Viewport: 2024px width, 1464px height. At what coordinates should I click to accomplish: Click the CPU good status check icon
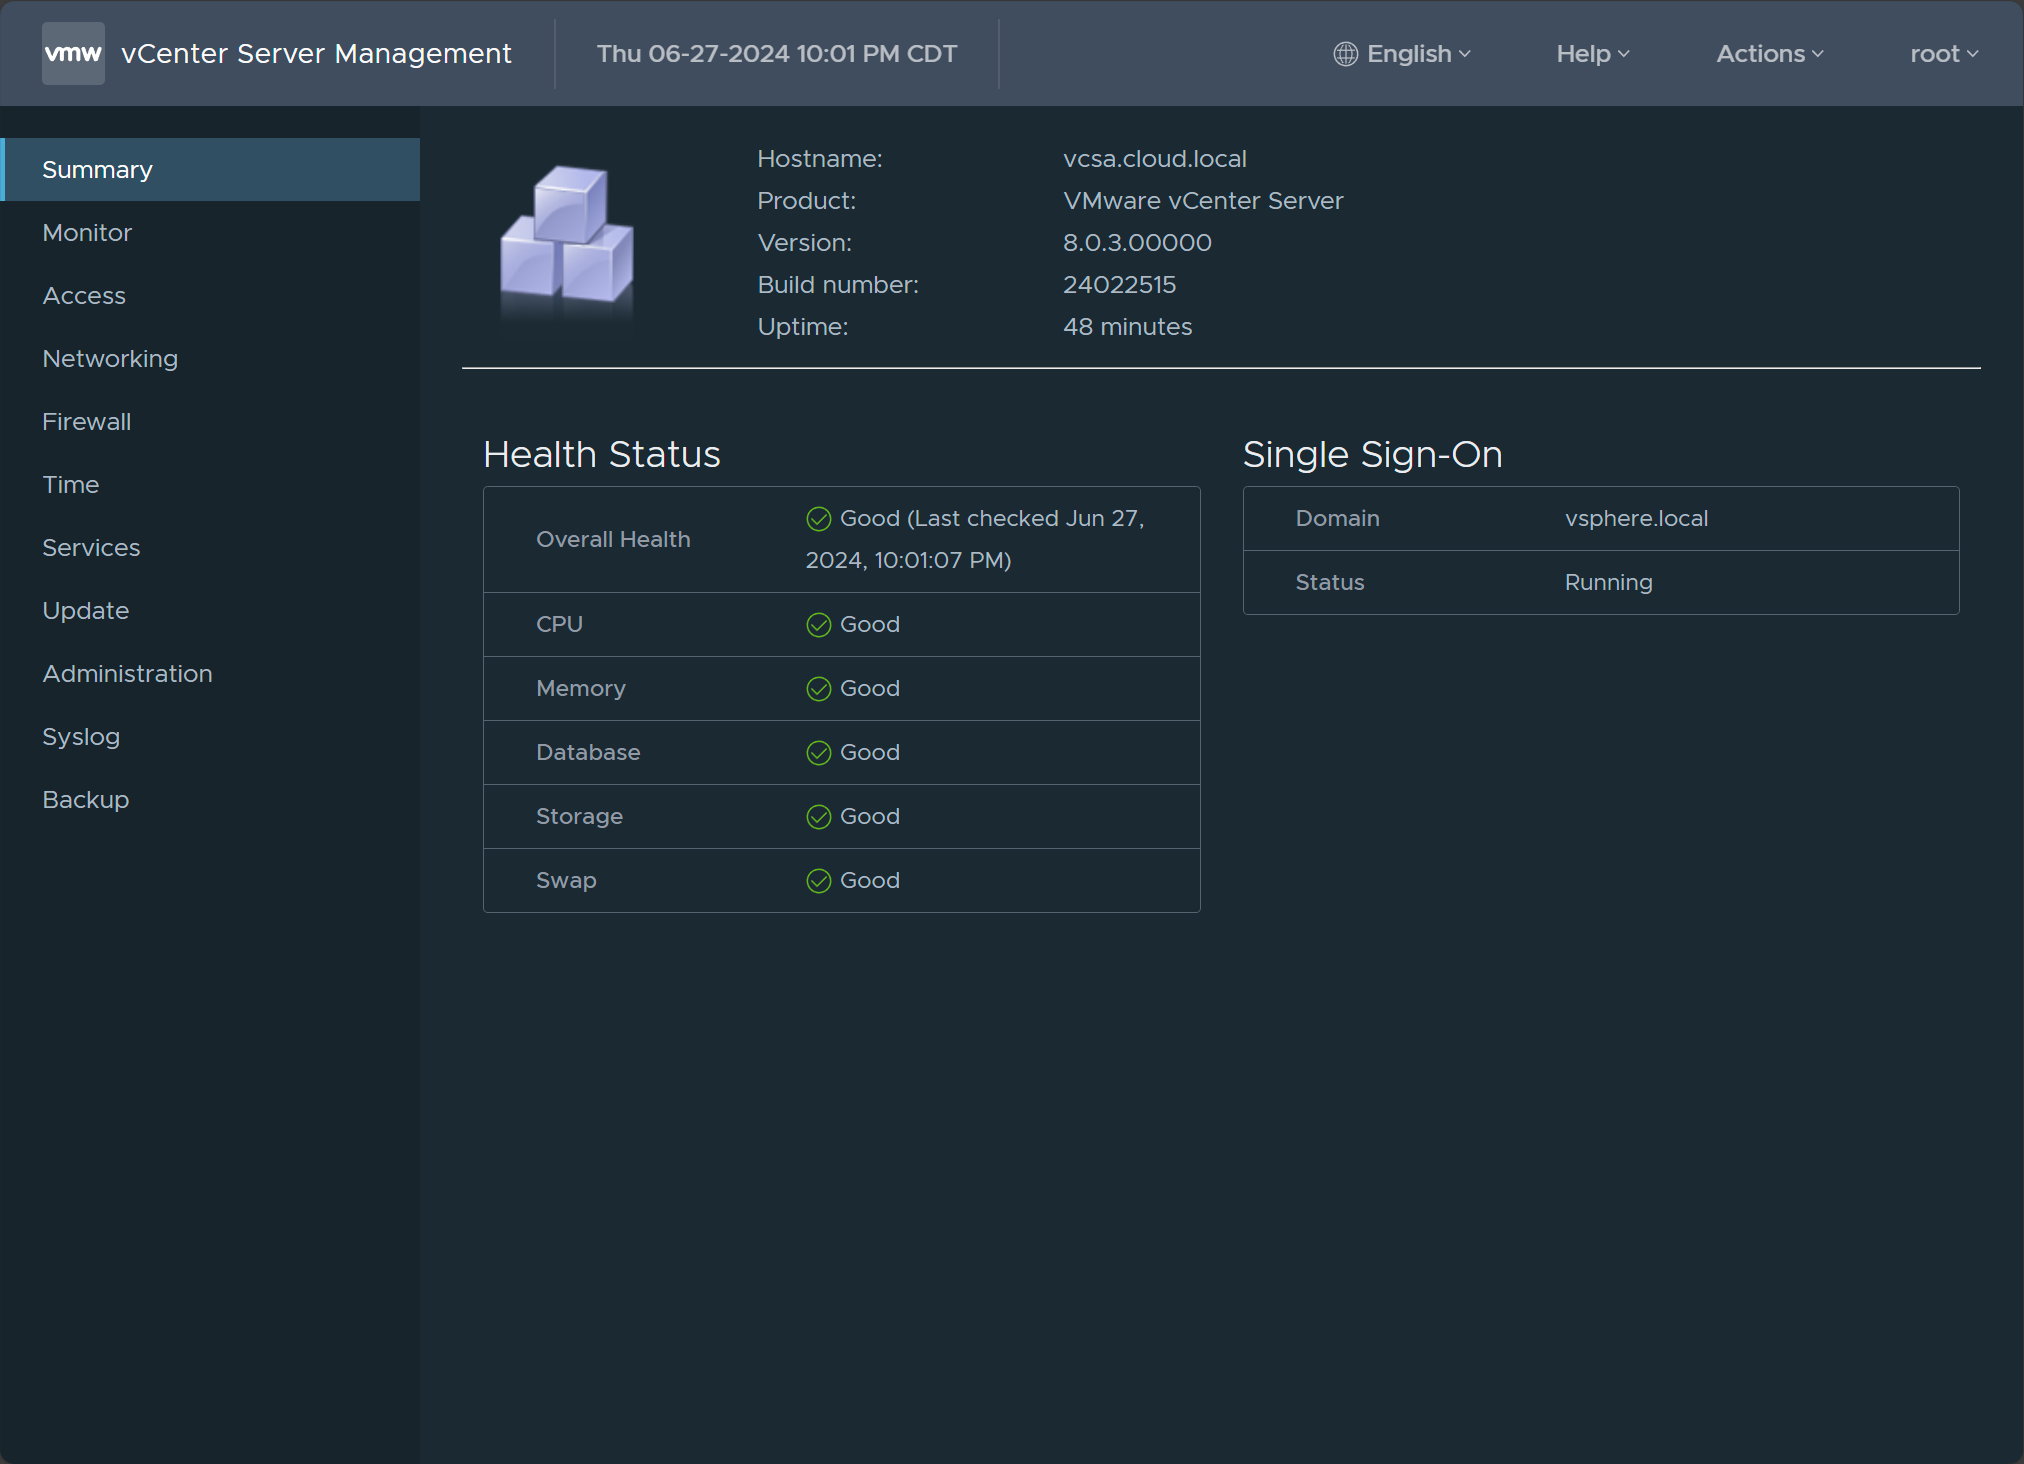(x=818, y=625)
